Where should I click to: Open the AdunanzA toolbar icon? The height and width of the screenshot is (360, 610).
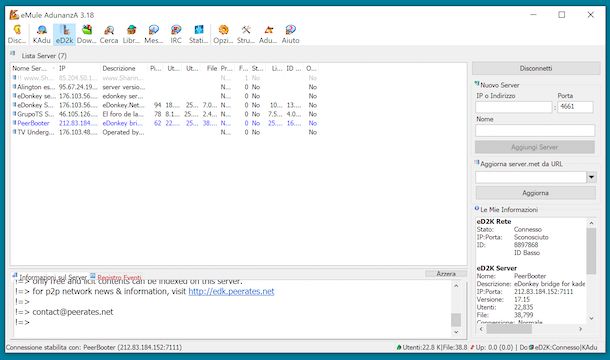point(268,34)
